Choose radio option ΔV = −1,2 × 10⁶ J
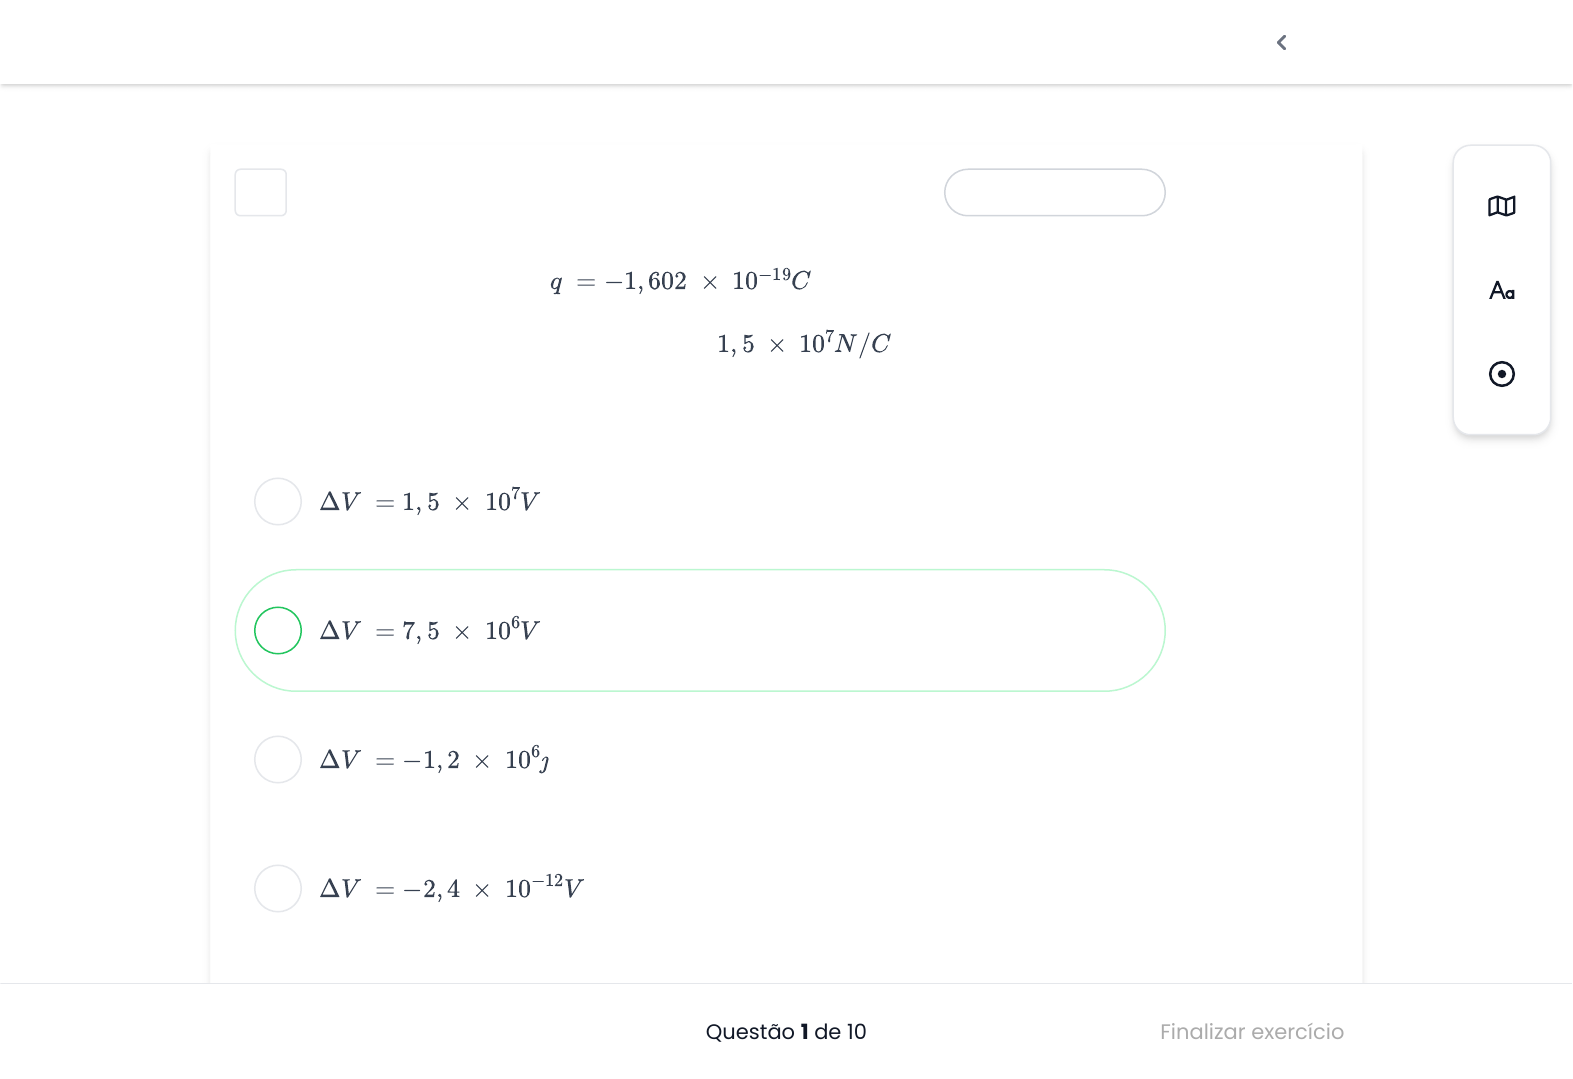 (x=278, y=760)
